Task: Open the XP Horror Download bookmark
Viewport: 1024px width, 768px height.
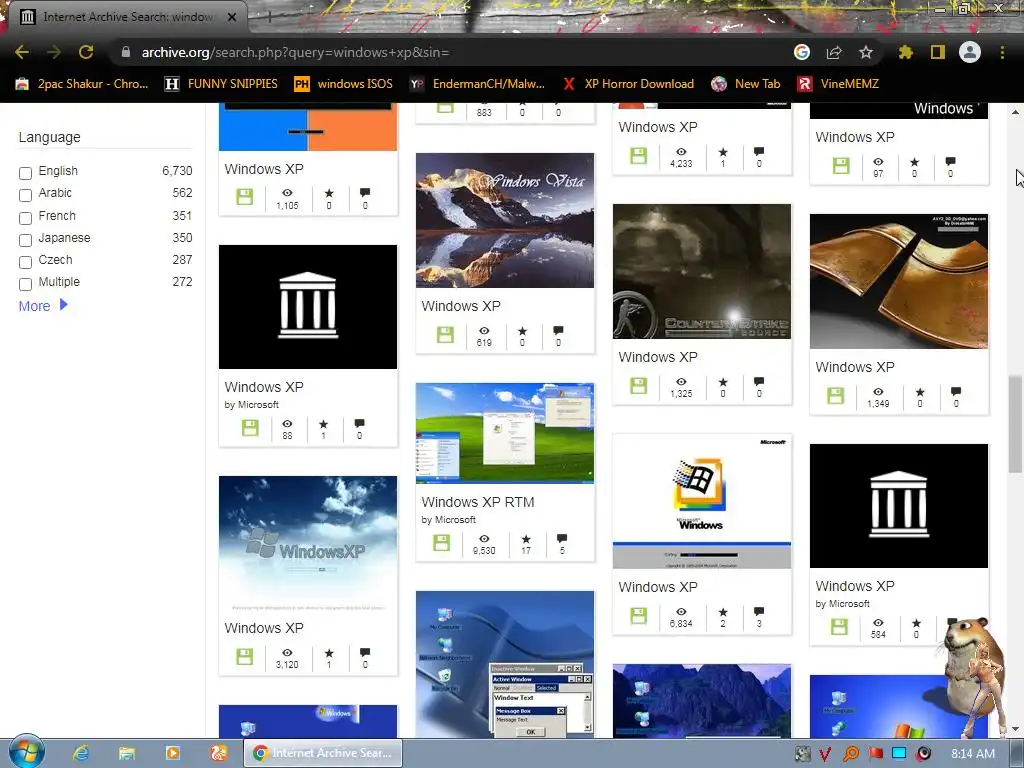Action: tap(628, 84)
